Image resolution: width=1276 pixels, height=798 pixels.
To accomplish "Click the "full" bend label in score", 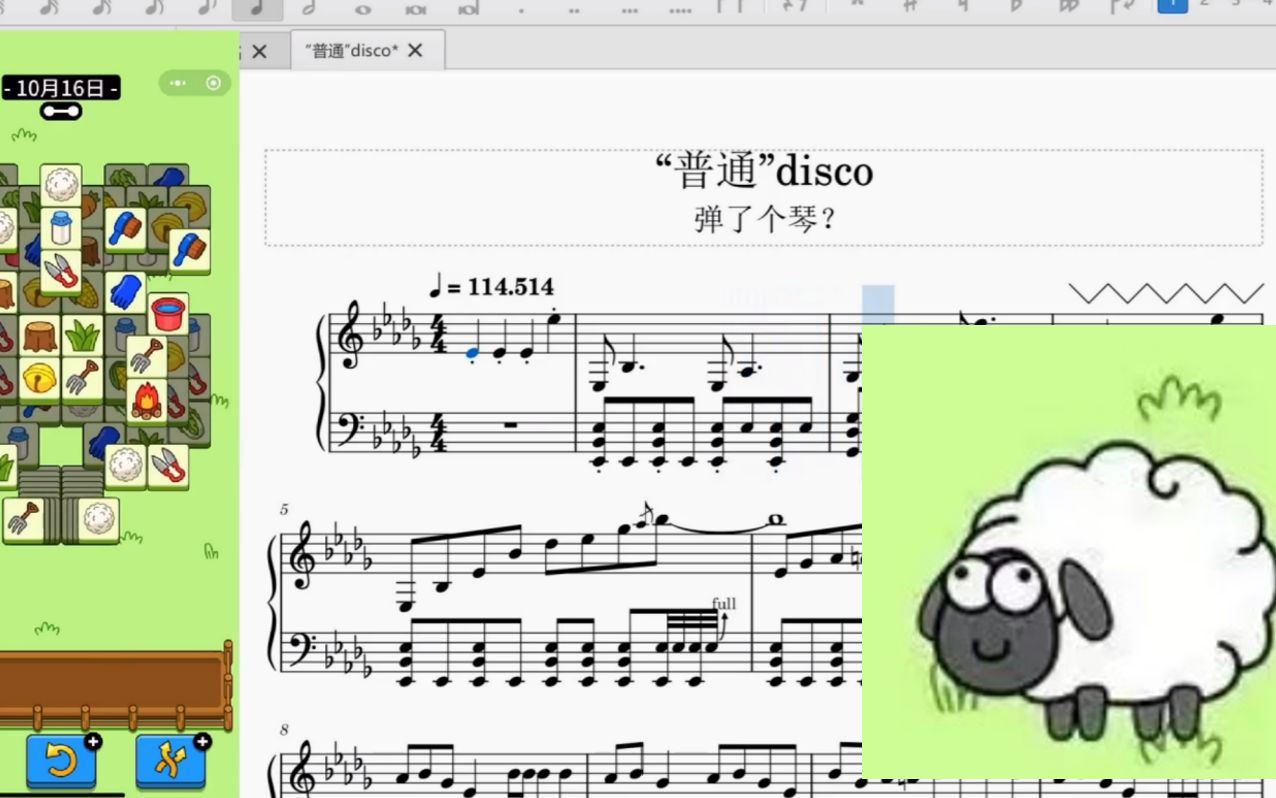I will point(724,603).
